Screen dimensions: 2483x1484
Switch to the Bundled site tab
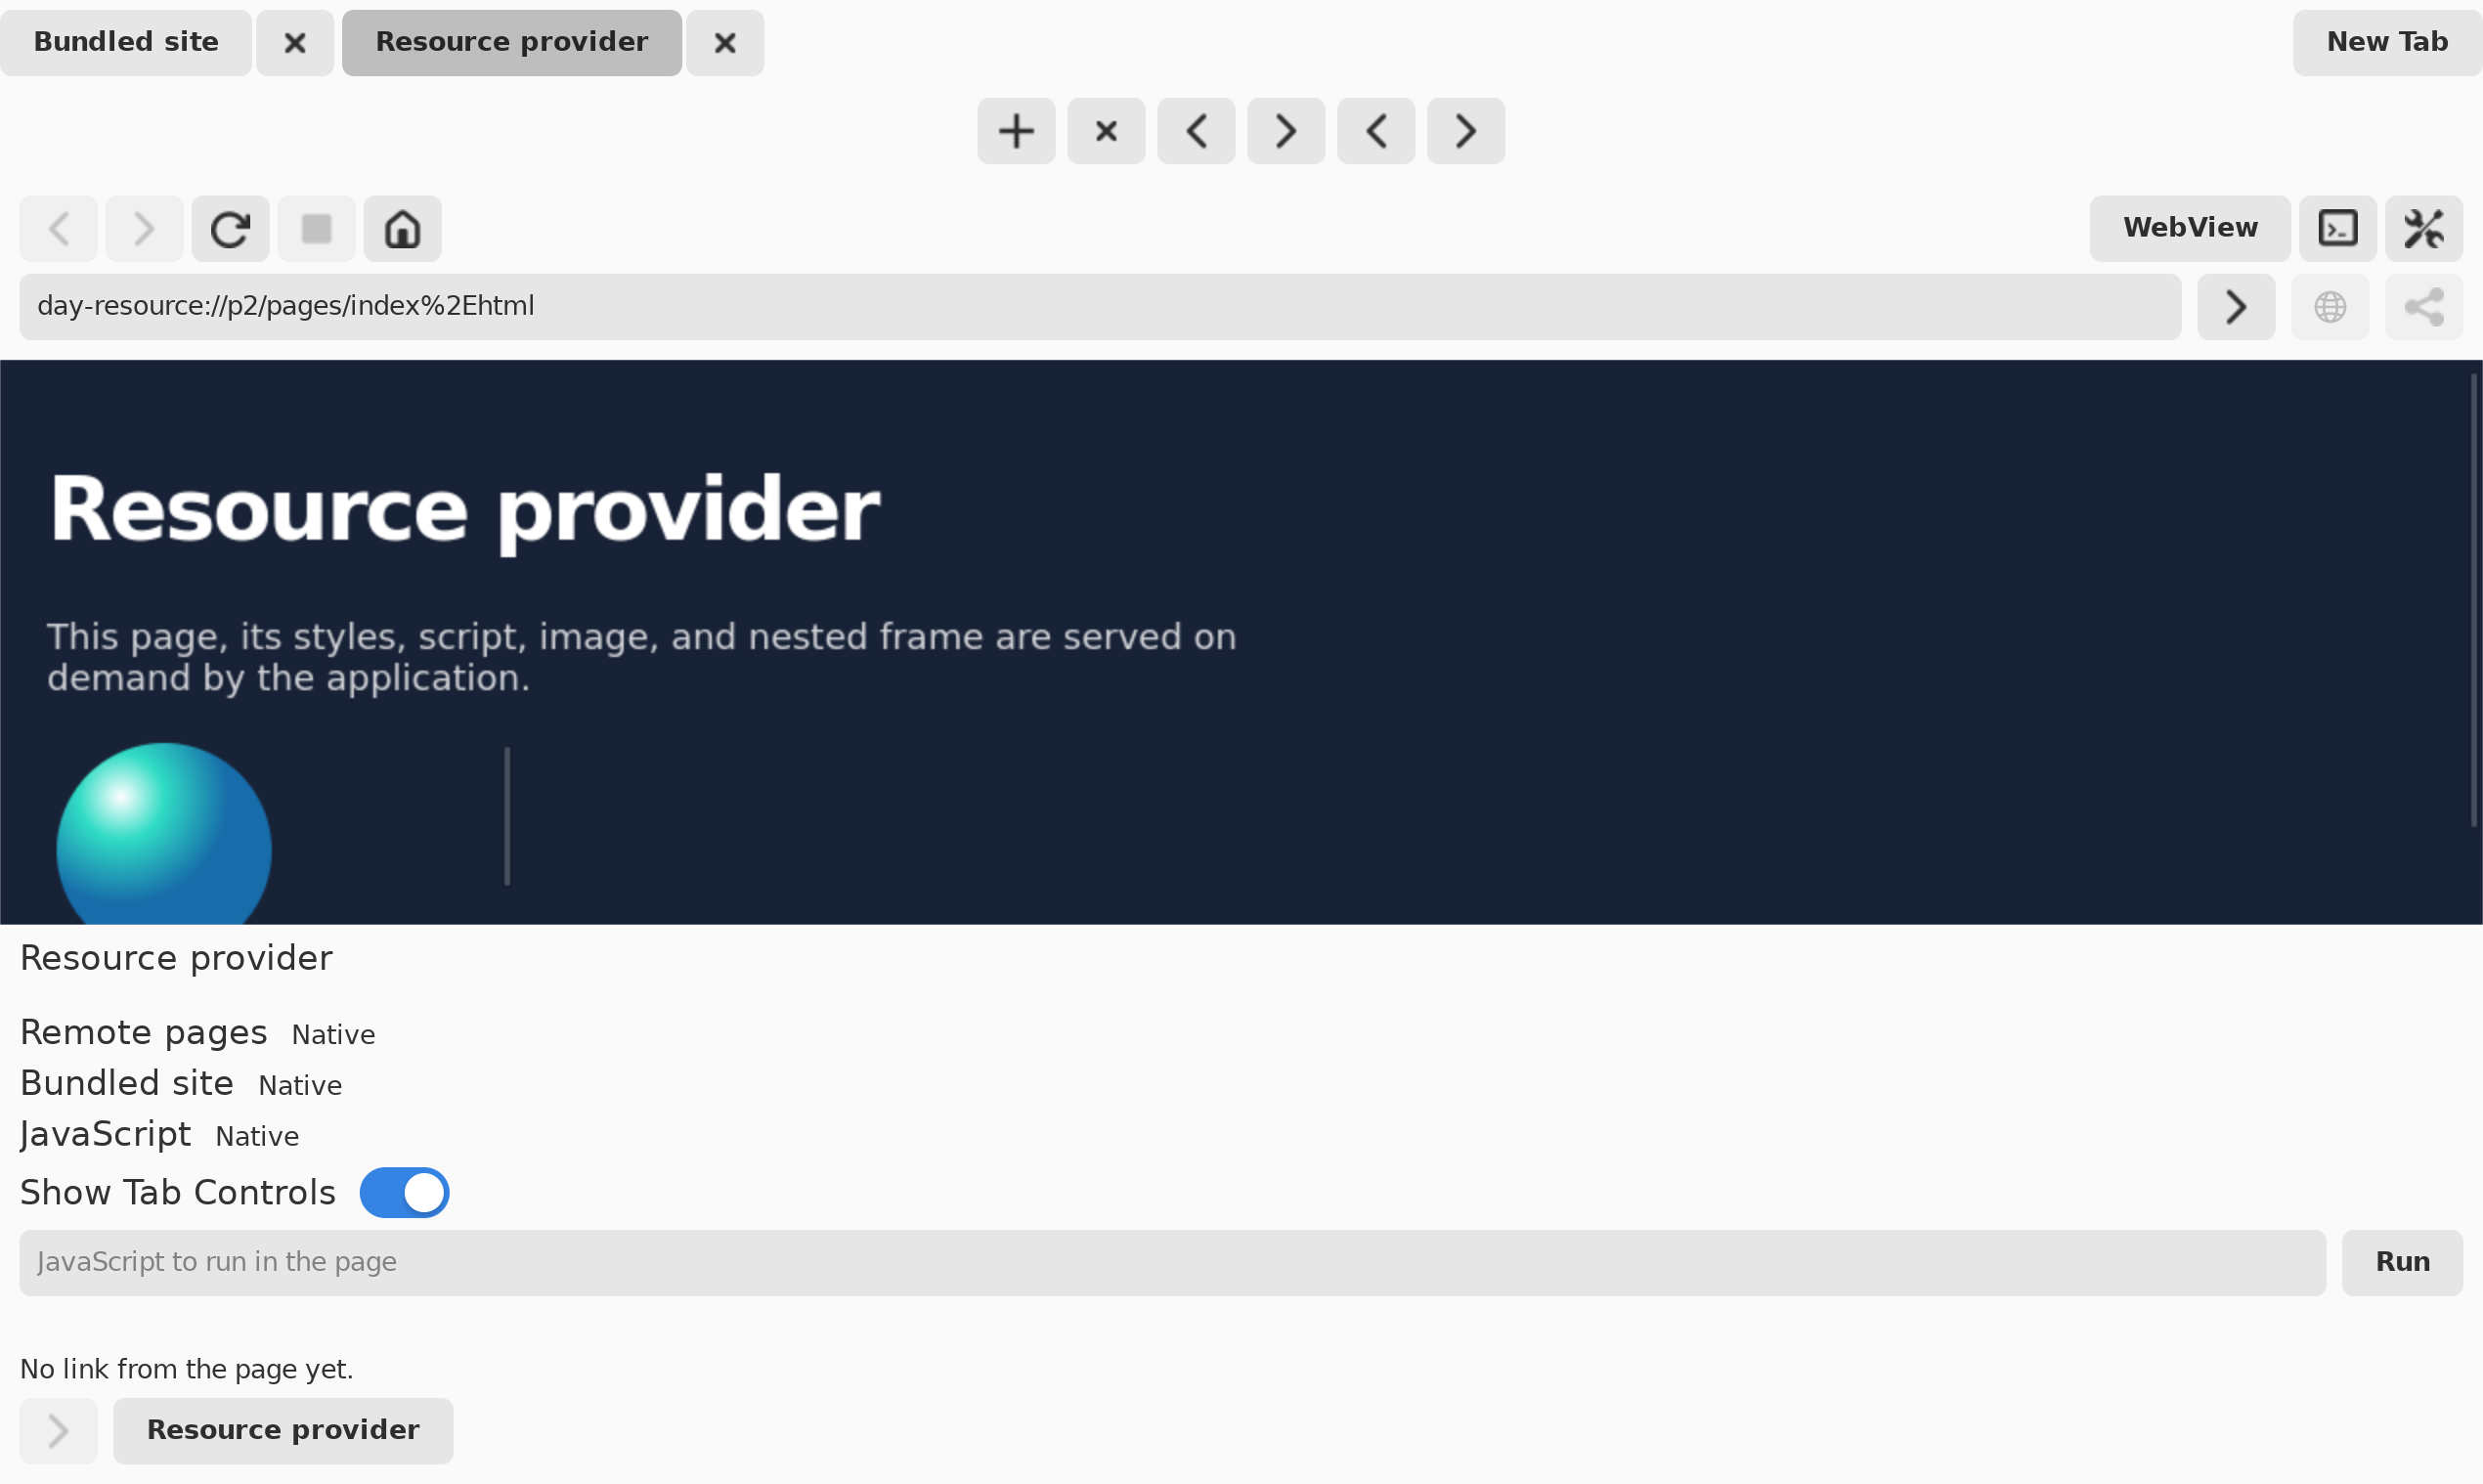click(x=126, y=43)
